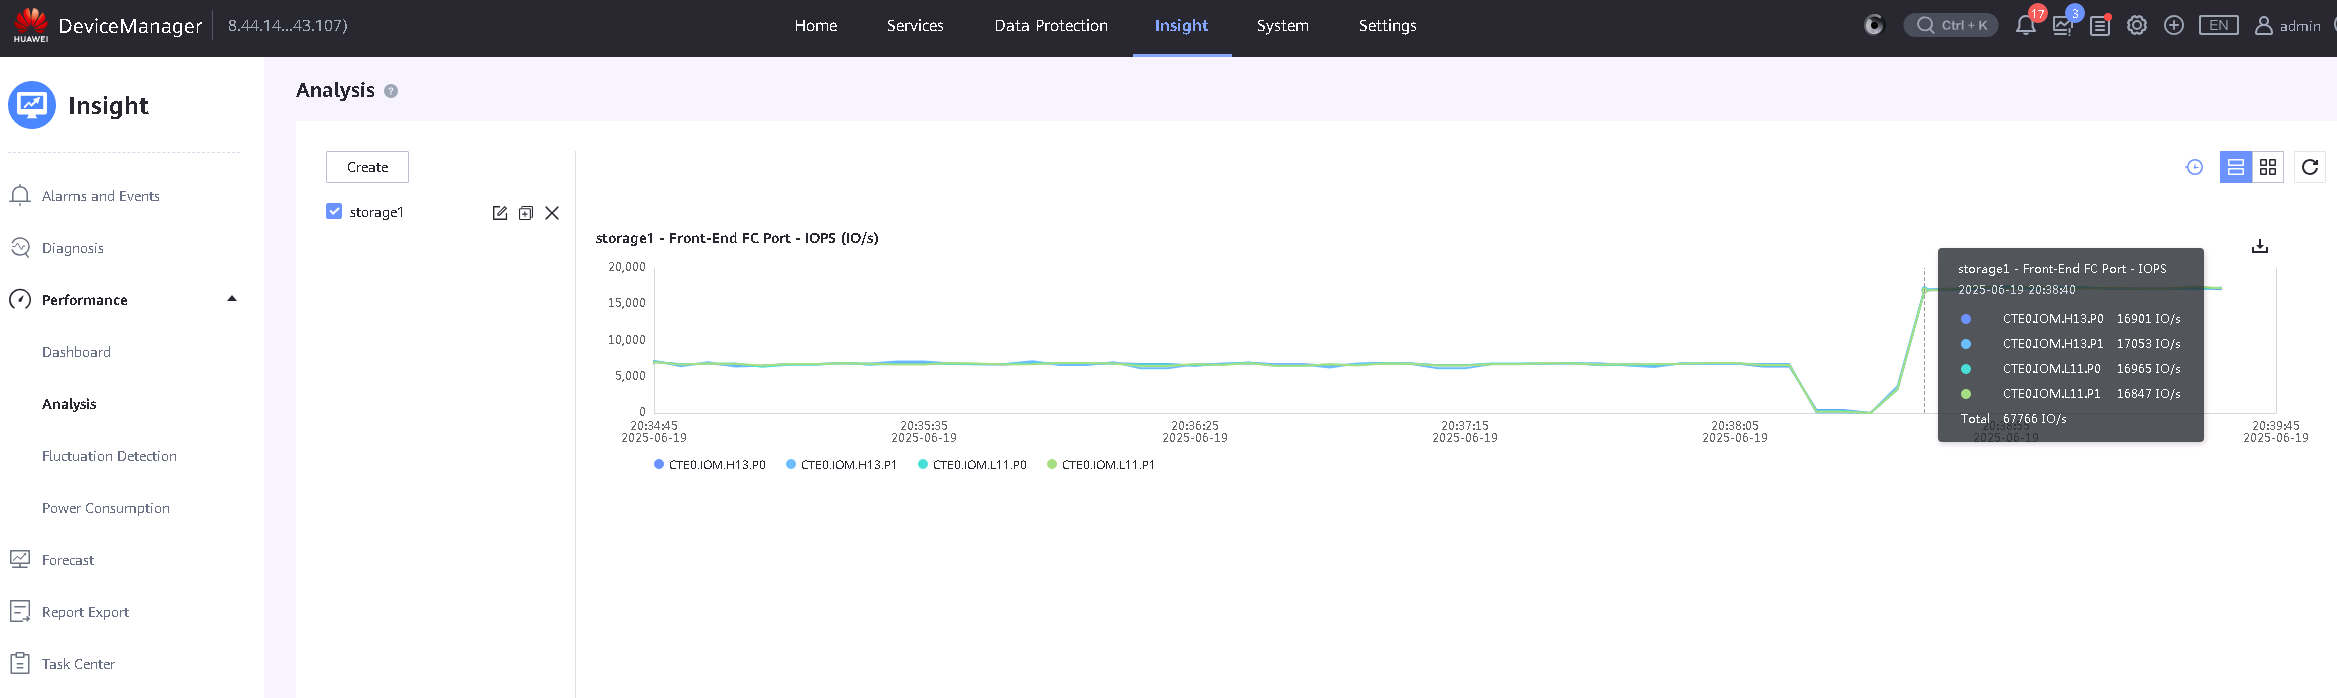Click the download chart data icon
This screenshot has height=698, width=2337.
(2260, 246)
